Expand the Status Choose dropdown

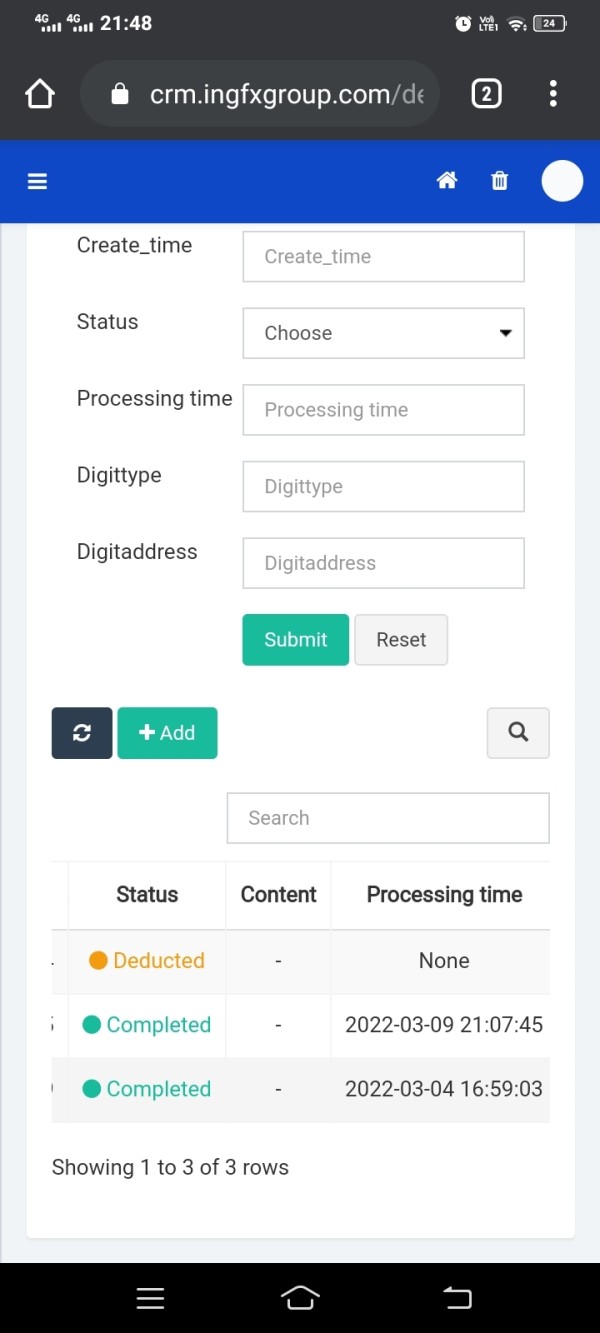pyautogui.click(x=383, y=333)
